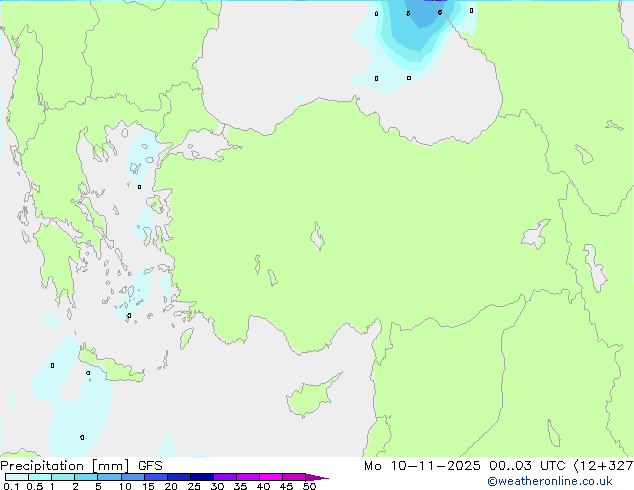Click the legend swatch between 45 and 50
This screenshot has width=634, height=490.
294,477
